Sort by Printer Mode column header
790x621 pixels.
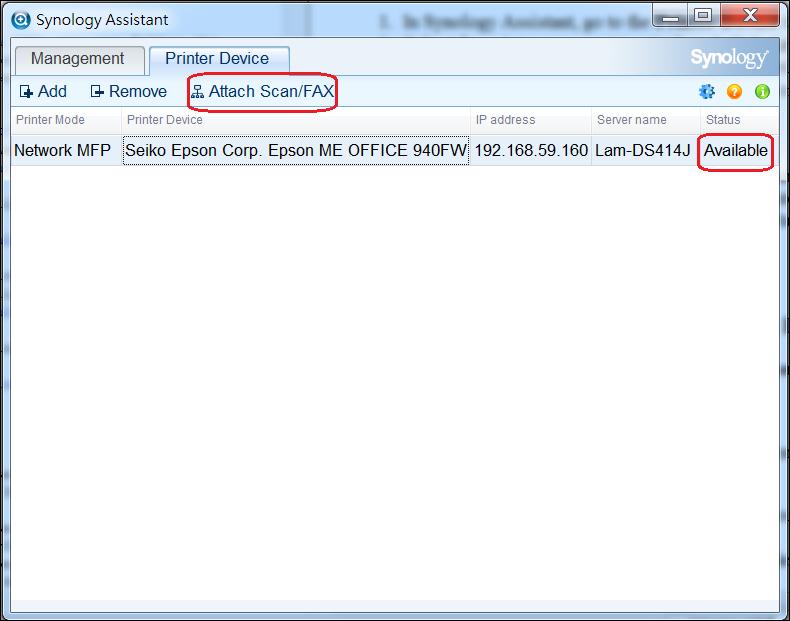[66, 120]
